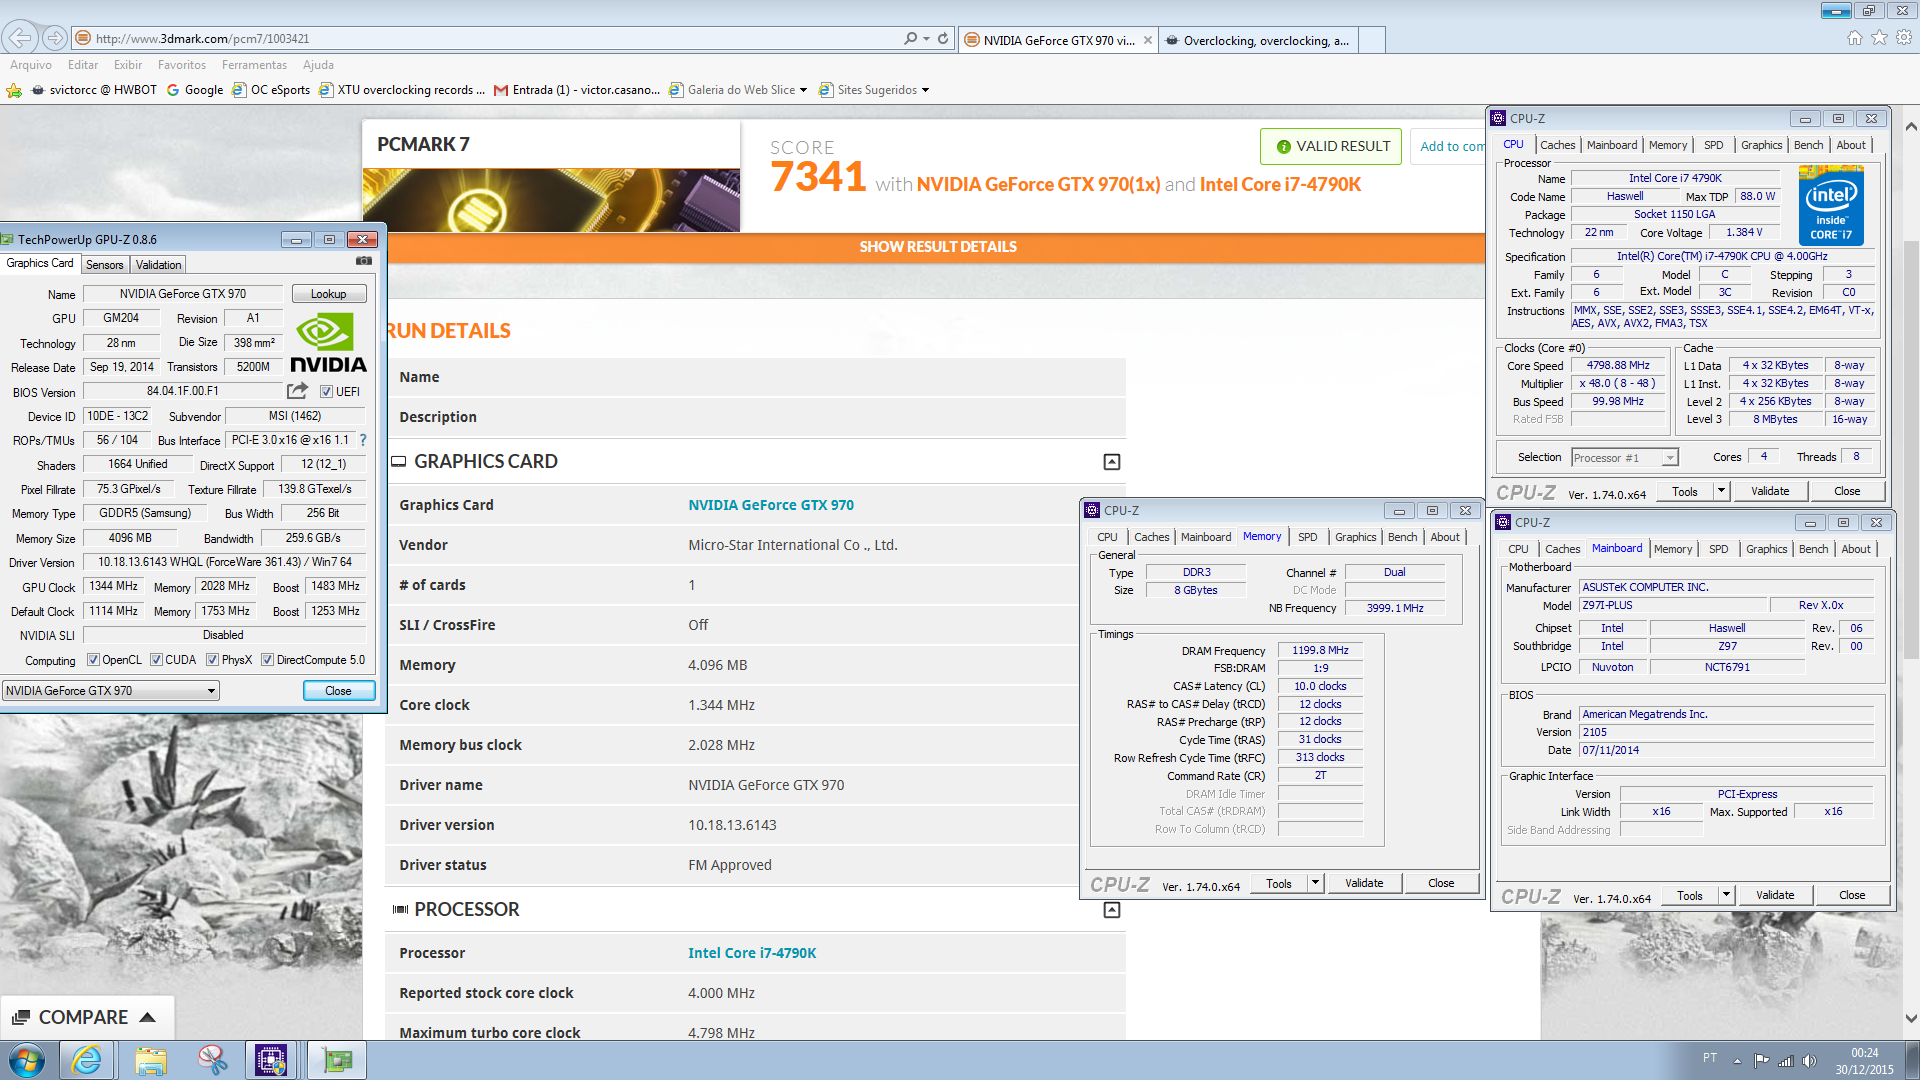Click the GPU-Z BIOS save/share icon

click(298, 391)
